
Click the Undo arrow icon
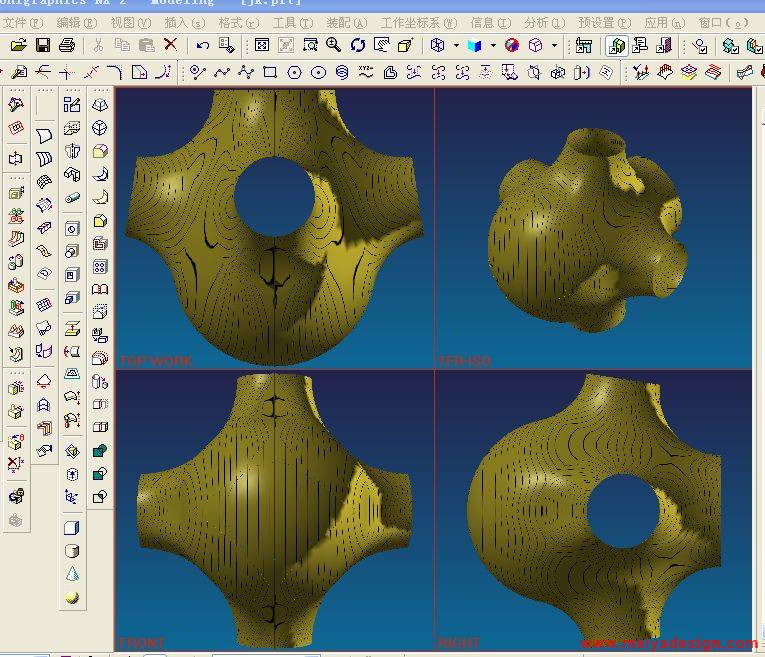click(203, 45)
